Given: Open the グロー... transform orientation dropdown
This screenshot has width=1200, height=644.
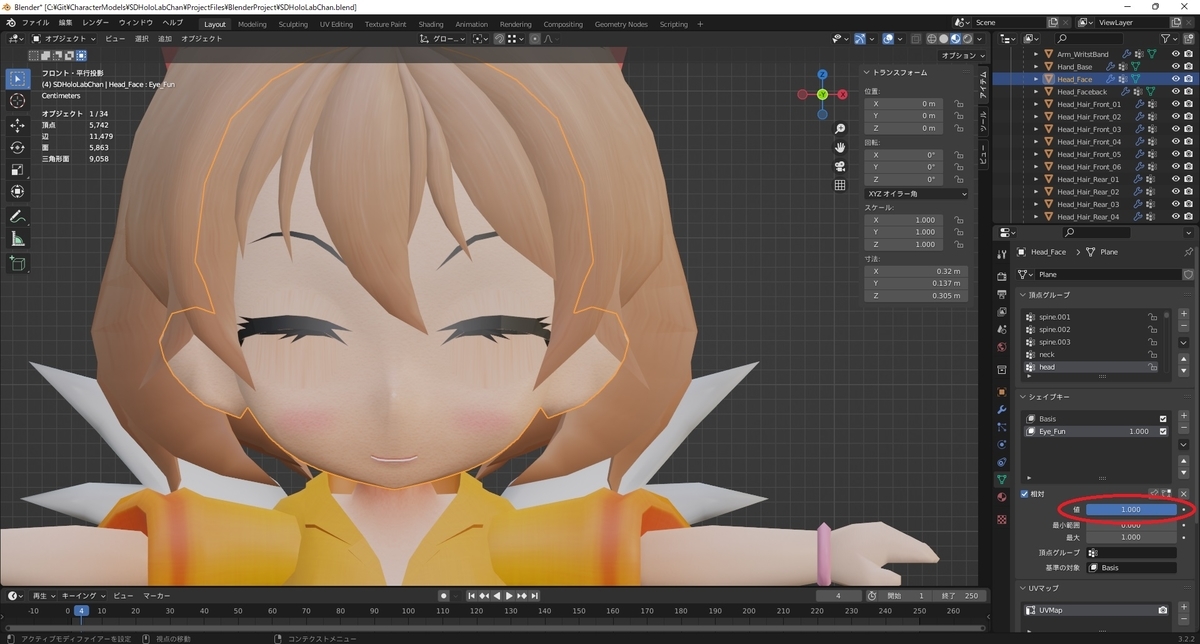Looking at the screenshot, I should (x=443, y=39).
